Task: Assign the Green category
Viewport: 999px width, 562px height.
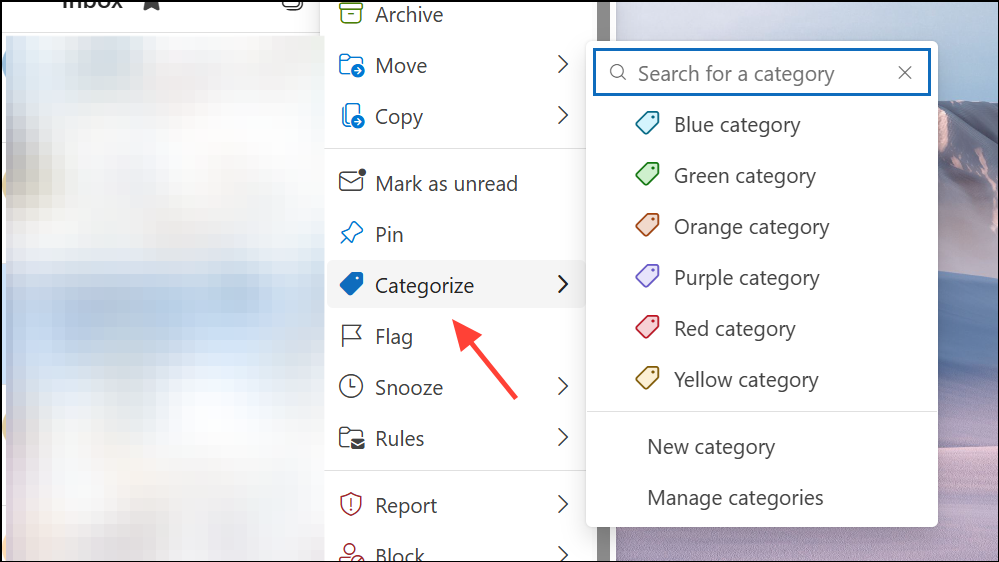Action: click(x=744, y=176)
